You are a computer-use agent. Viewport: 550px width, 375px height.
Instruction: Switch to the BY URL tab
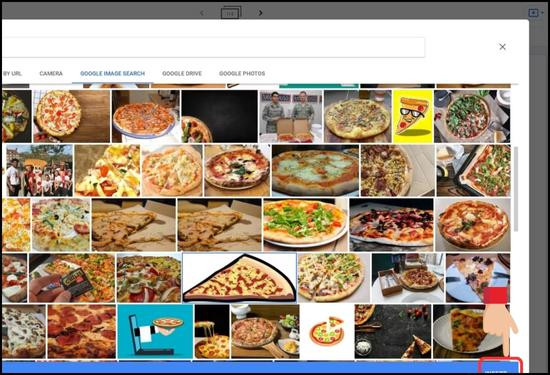click(x=12, y=73)
